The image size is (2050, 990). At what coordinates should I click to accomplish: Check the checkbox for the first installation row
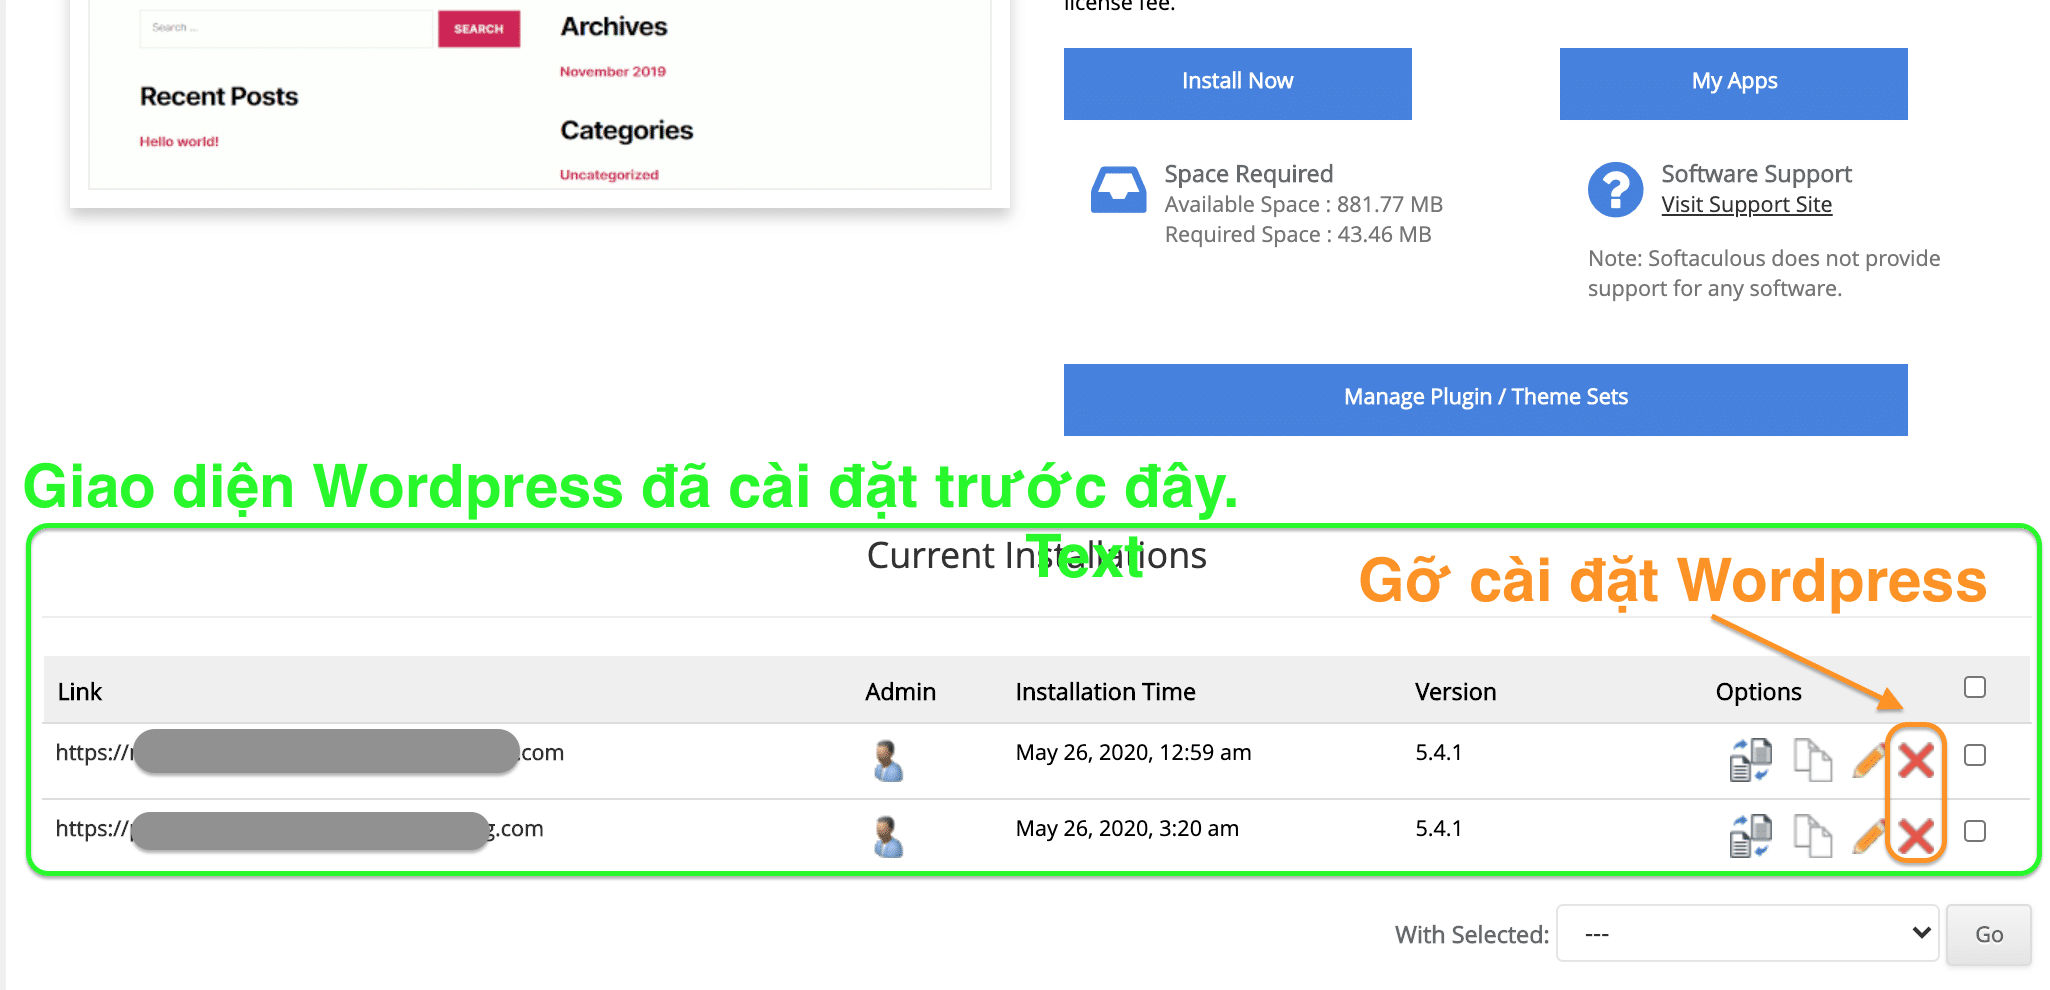point(1975,756)
